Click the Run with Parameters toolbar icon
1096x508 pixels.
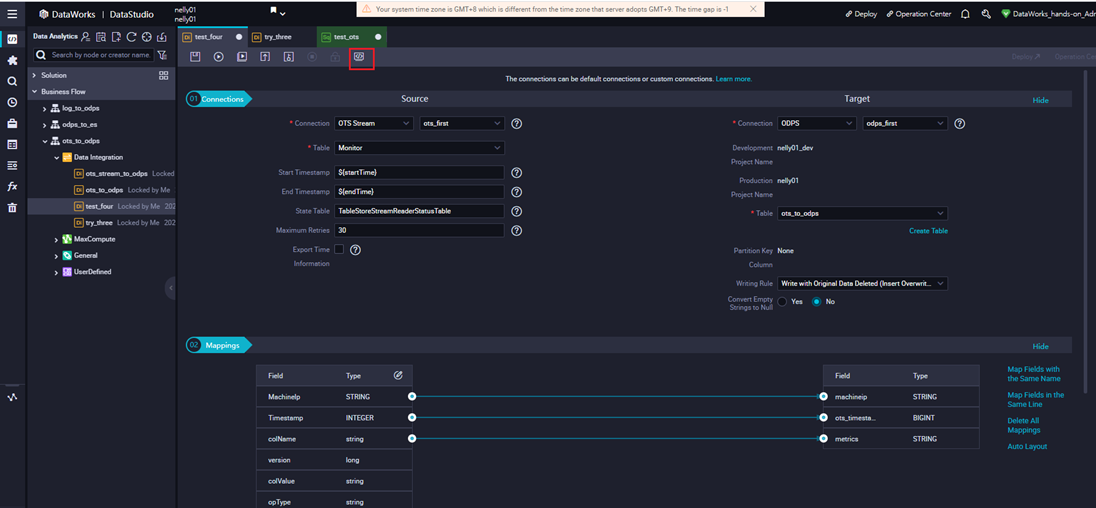242,57
